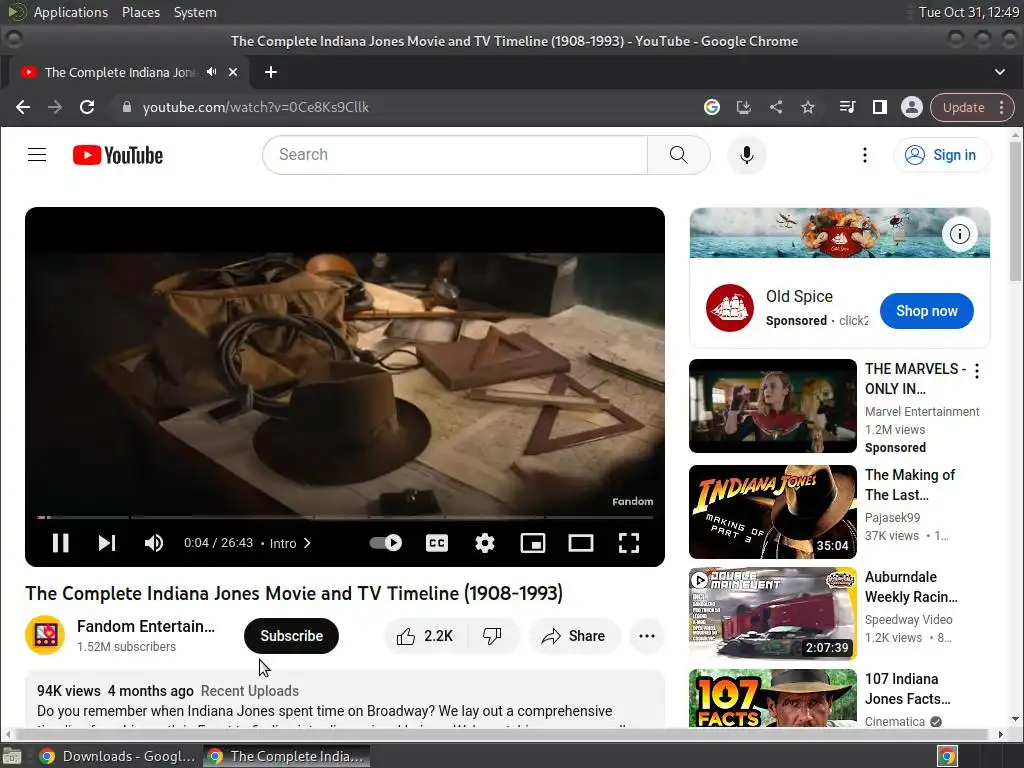The image size is (1024, 768).
Task: Open options for The Marvels video
Action: pos(976,371)
